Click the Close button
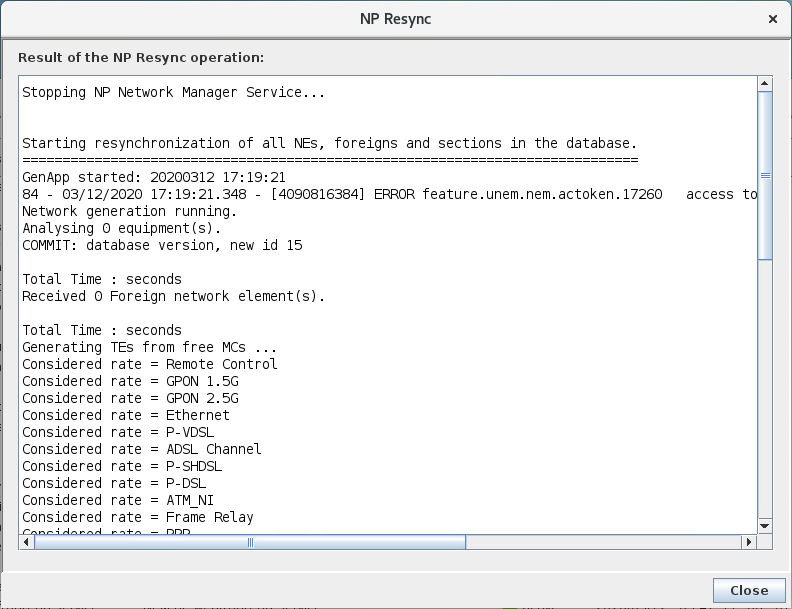Image resolution: width=792 pixels, height=609 pixels. tap(748, 590)
